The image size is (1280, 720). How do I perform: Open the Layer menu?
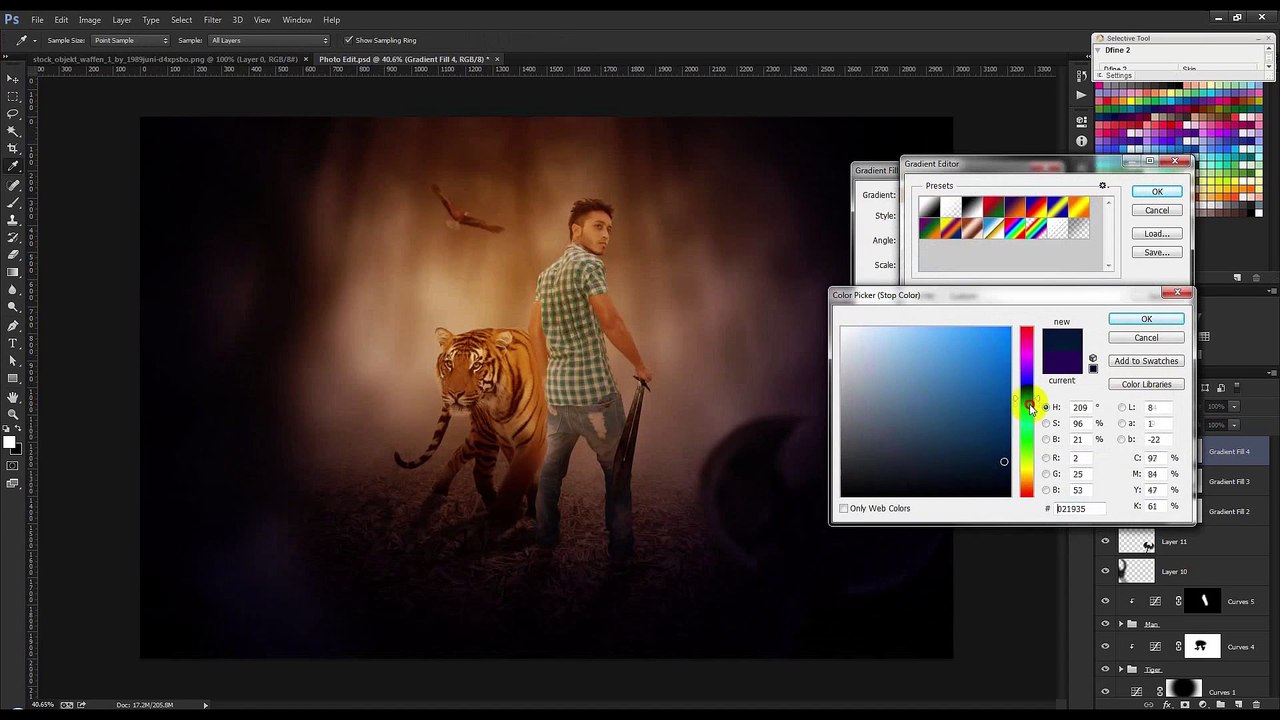pyautogui.click(x=121, y=20)
